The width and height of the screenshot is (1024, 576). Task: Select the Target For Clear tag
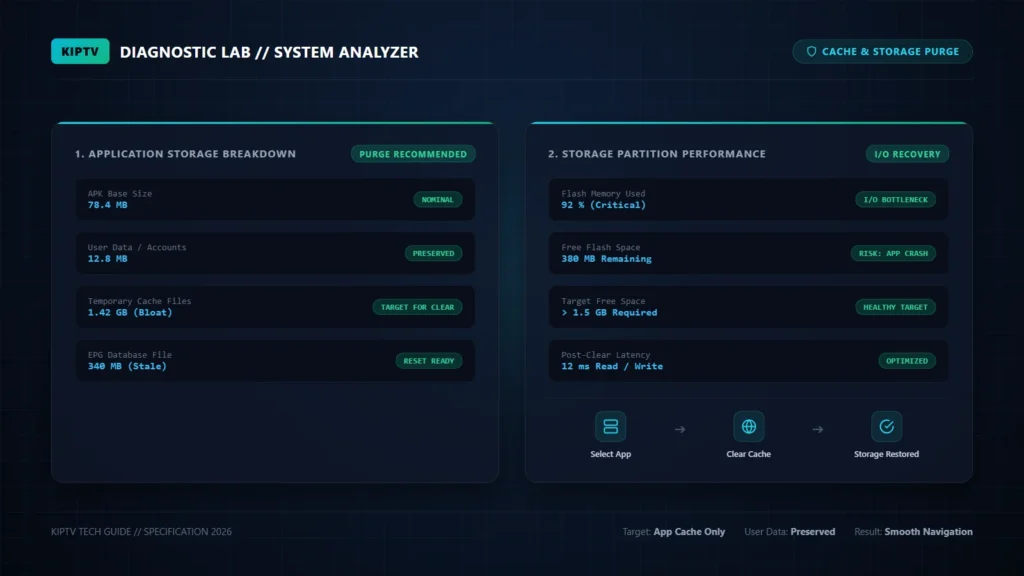click(417, 307)
